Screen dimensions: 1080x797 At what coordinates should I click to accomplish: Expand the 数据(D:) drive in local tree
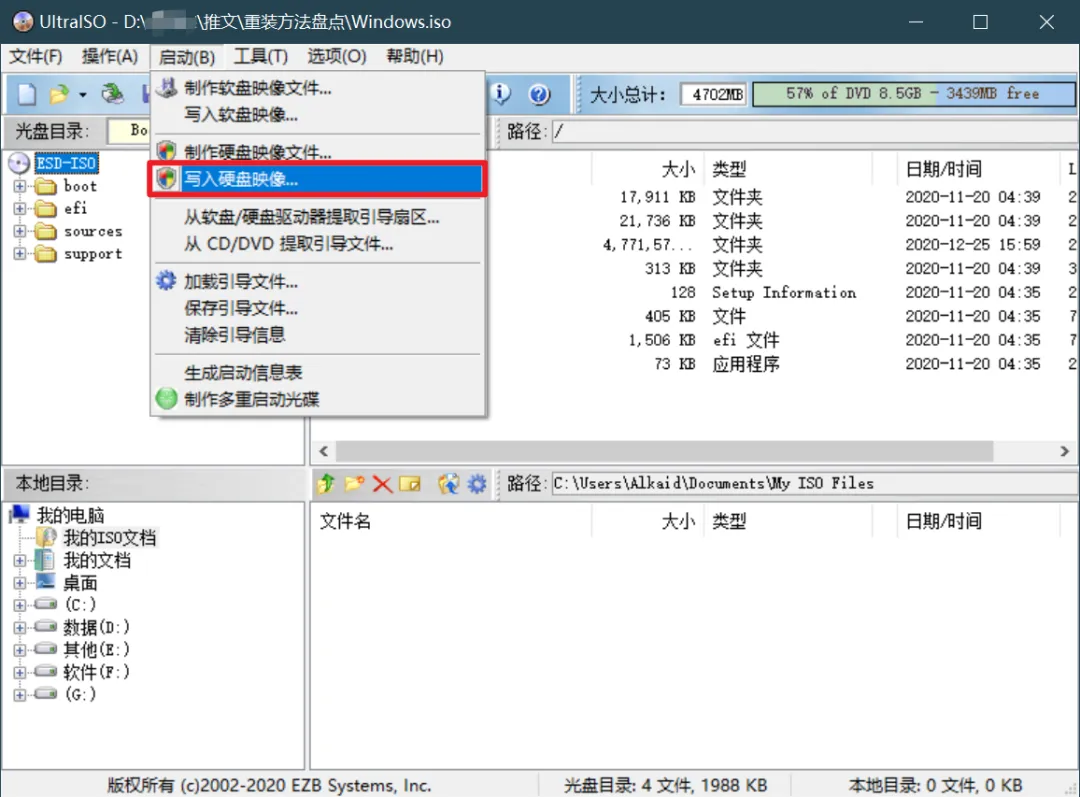click(17, 626)
